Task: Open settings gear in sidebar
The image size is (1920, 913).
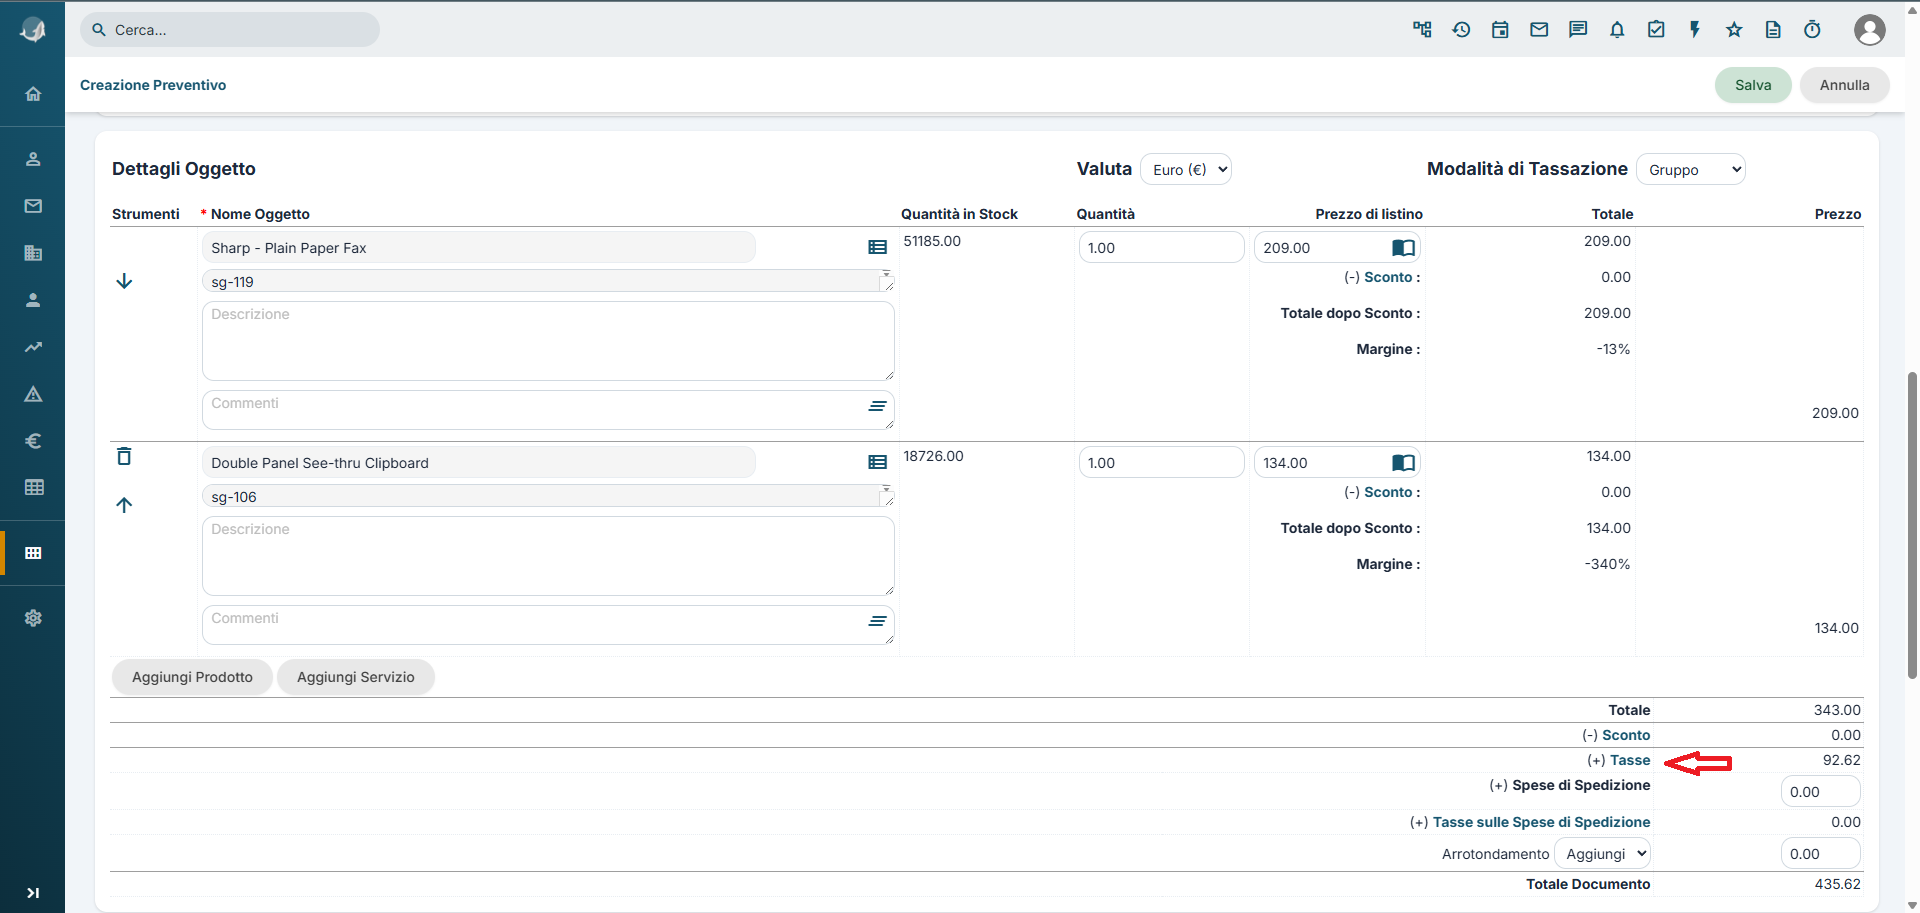Action: (x=33, y=618)
